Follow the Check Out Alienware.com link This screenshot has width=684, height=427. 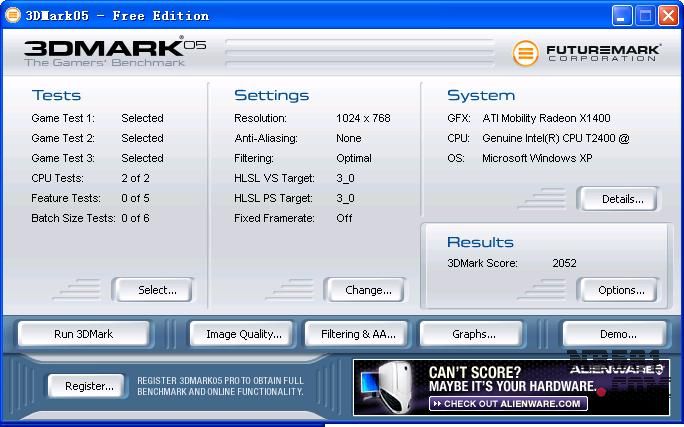[x=508, y=403]
